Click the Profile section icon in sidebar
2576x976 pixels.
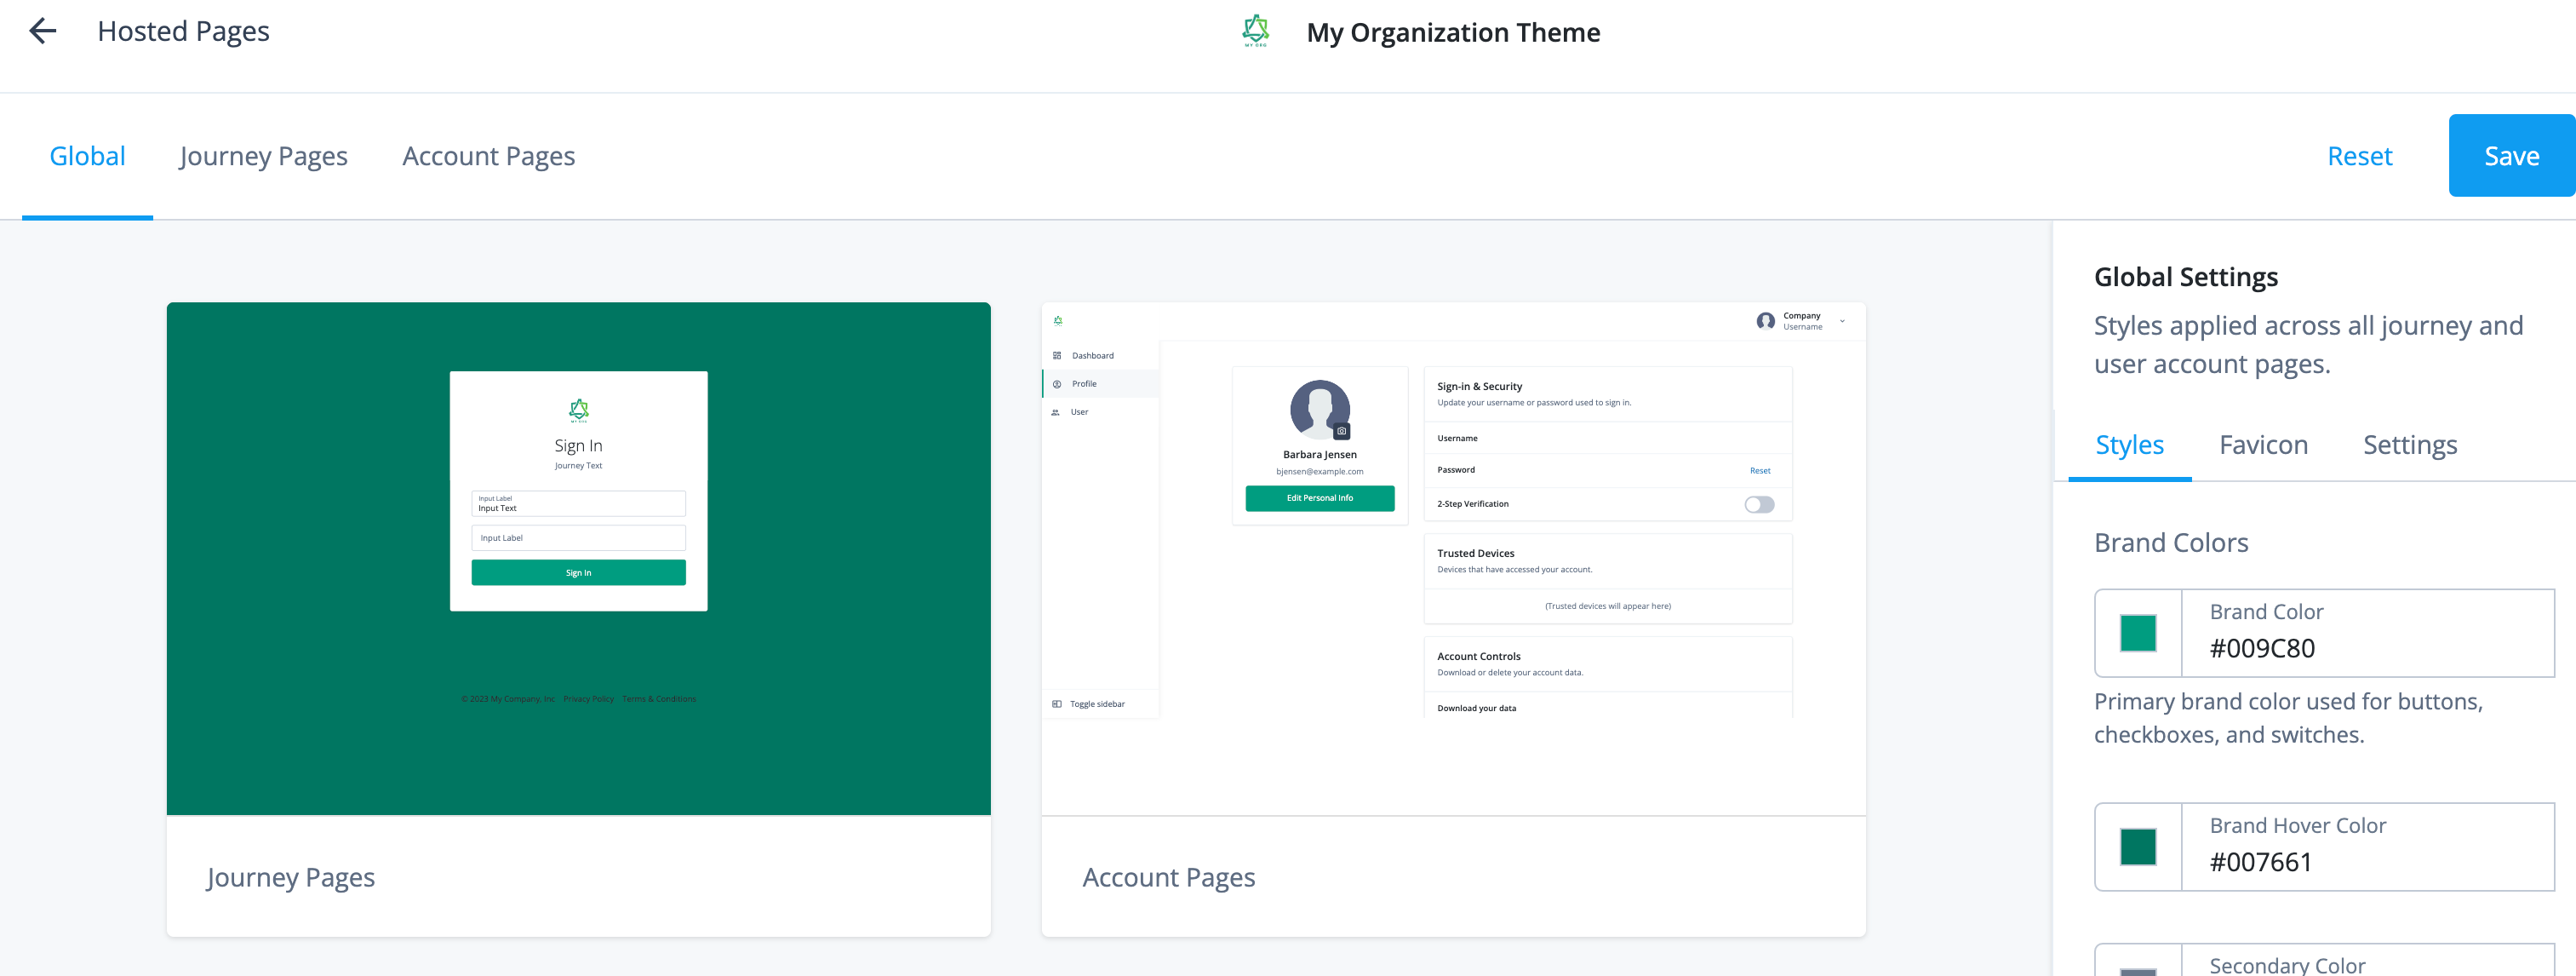[x=1056, y=383]
